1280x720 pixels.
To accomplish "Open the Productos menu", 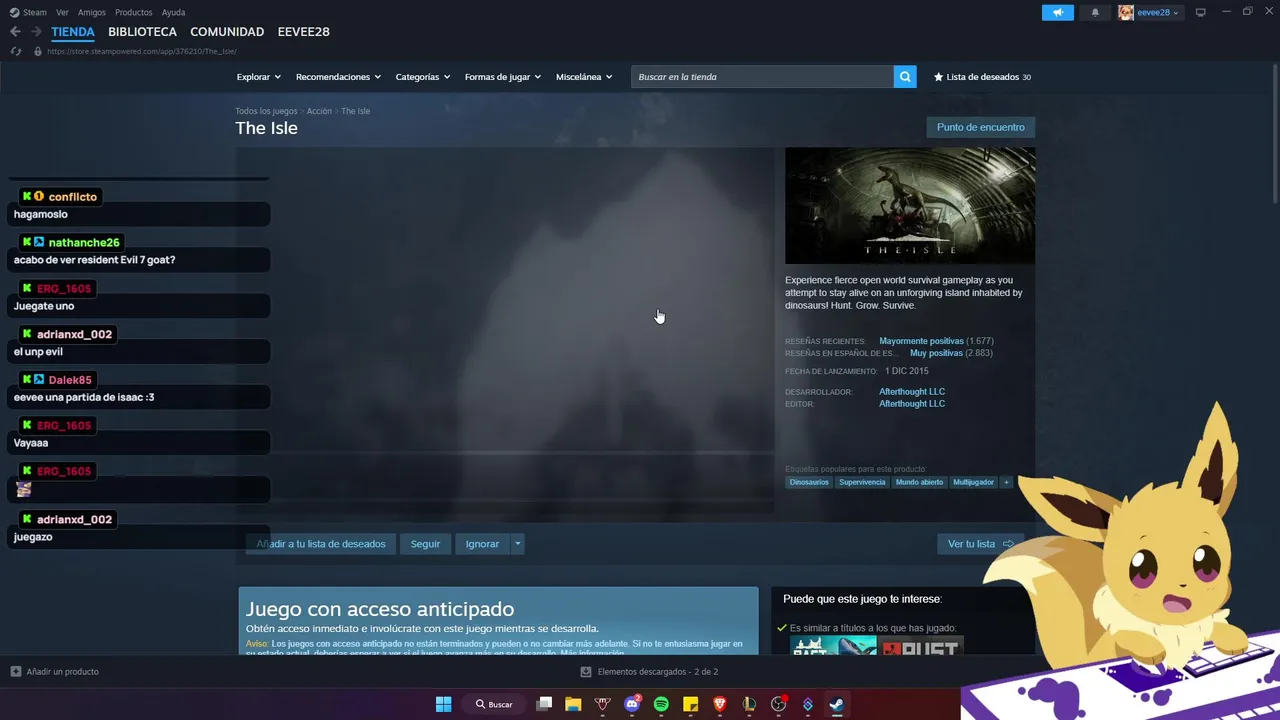I will pos(134,12).
